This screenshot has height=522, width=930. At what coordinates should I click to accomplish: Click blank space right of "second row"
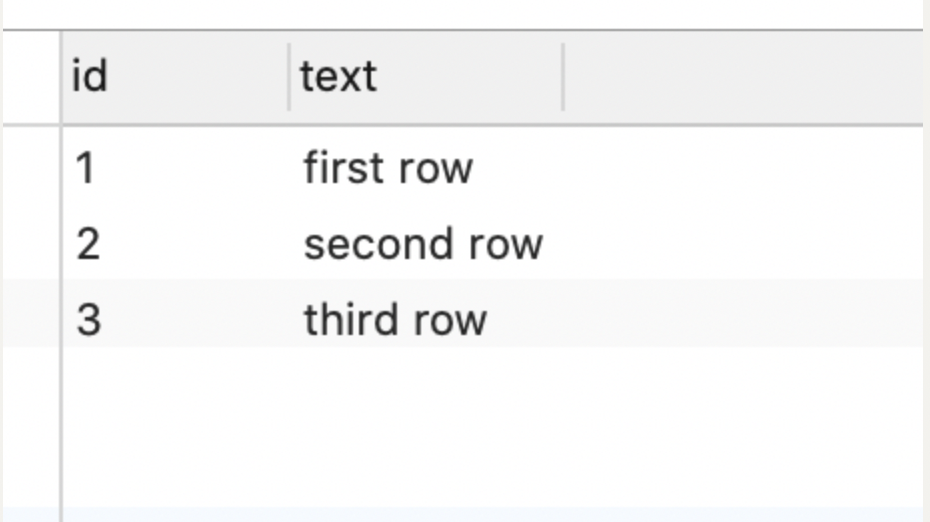click(743, 244)
